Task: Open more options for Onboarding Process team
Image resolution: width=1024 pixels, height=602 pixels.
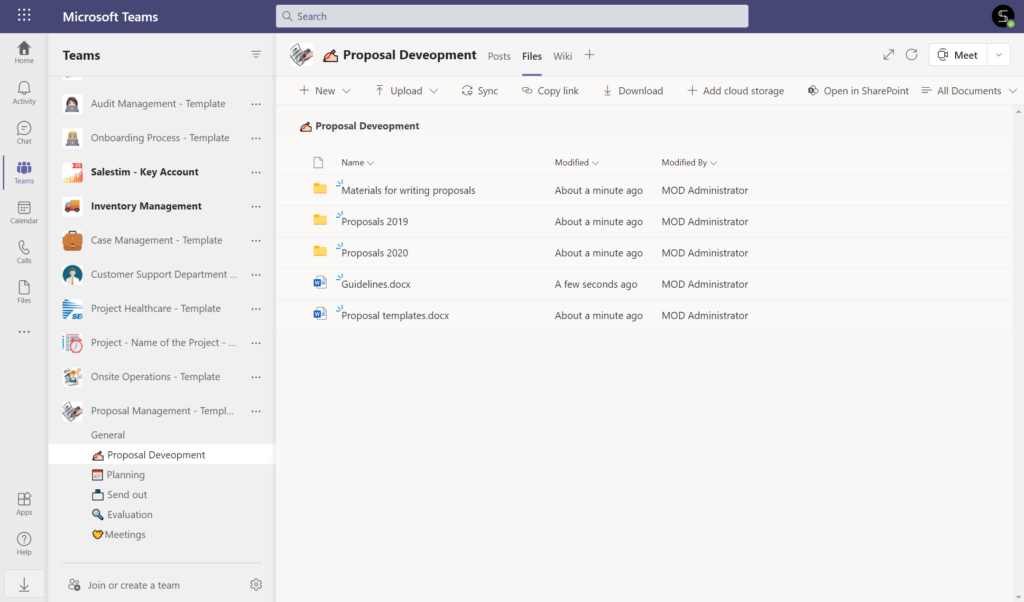Action: pos(256,138)
